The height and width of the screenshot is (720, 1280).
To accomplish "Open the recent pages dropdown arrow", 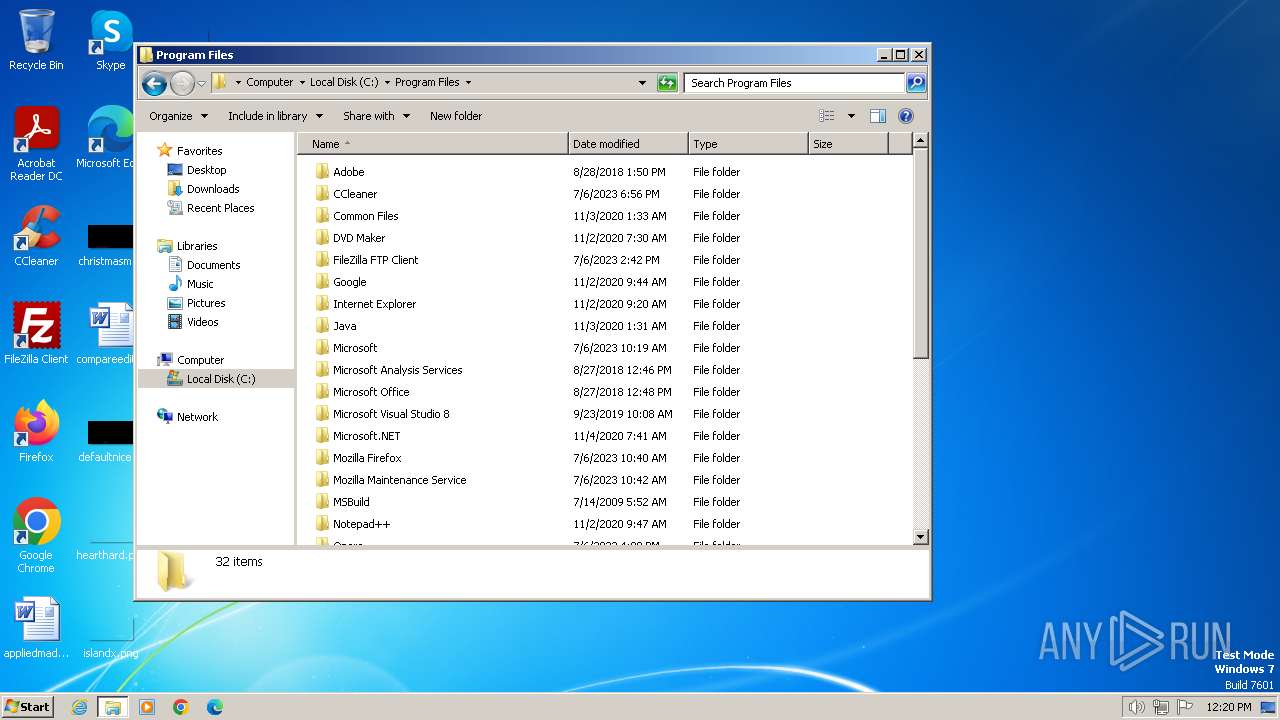I will pyautogui.click(x=201, y=83).
